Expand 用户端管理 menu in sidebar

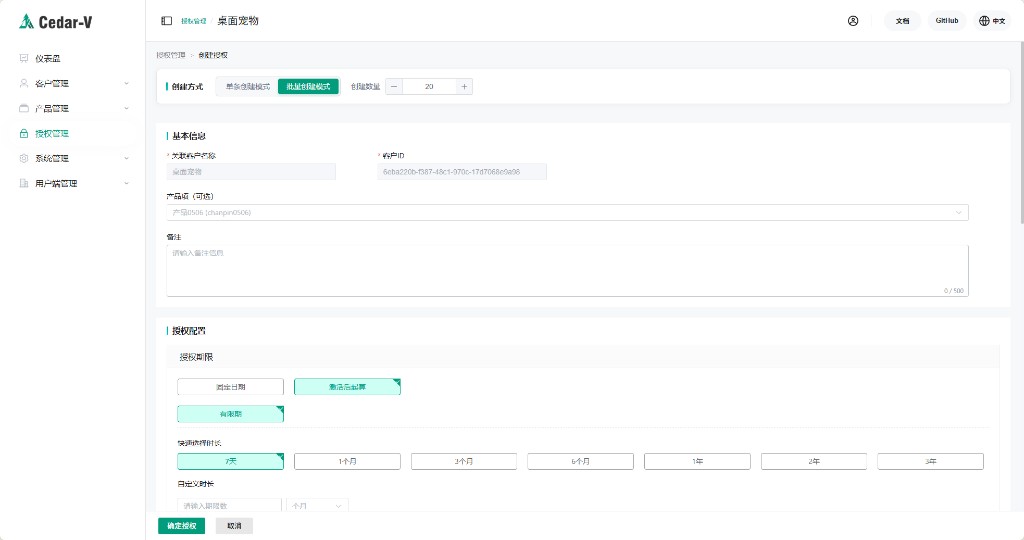pyautogui.click(x=73, y=183)
